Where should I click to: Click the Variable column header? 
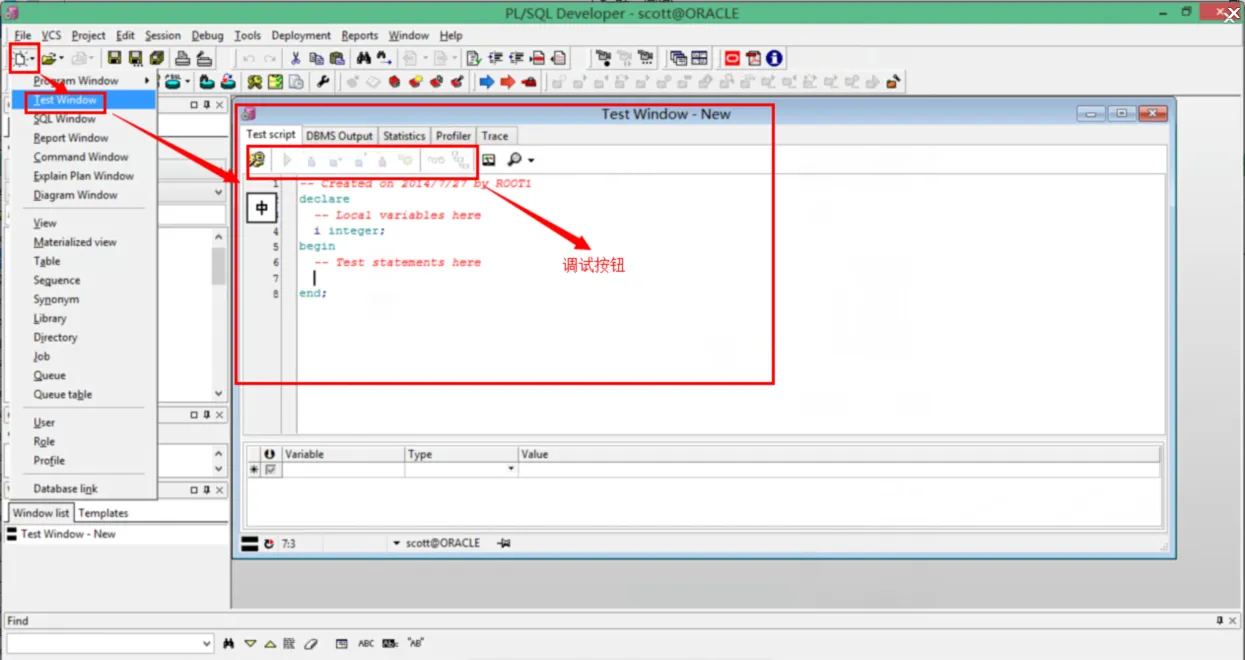pos(344,454)
